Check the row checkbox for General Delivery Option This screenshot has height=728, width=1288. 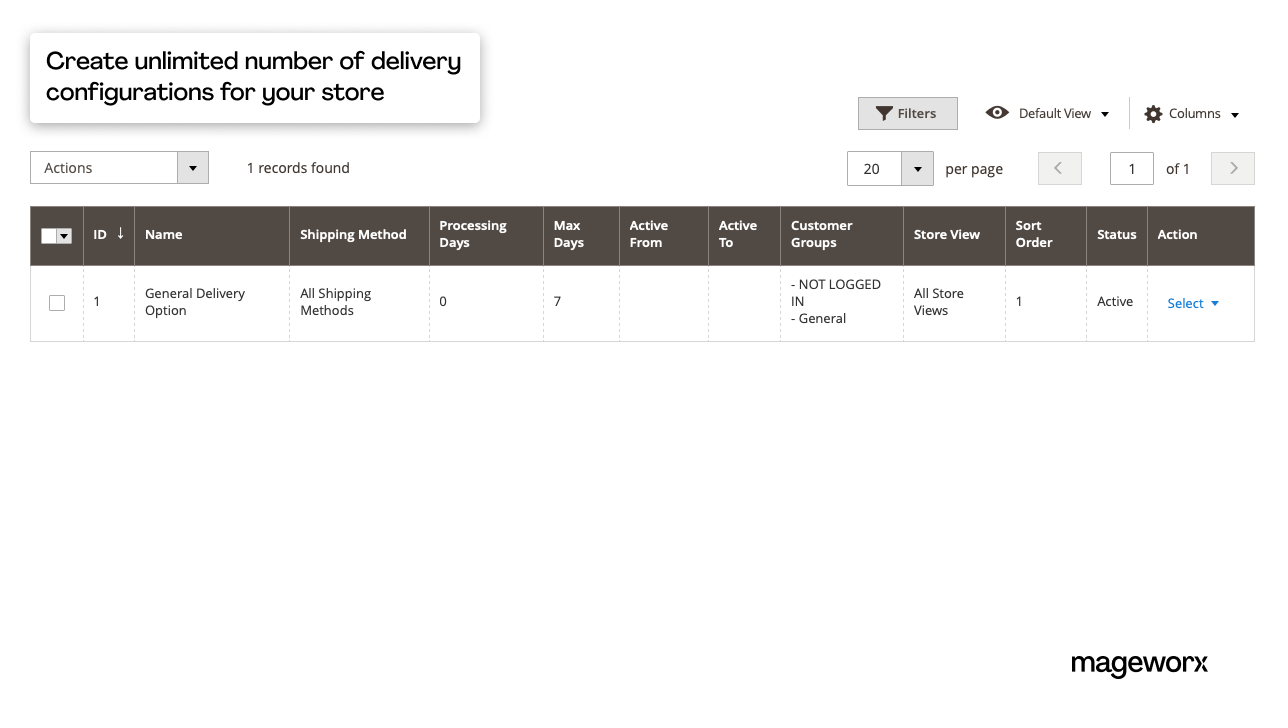coord(57,302)
